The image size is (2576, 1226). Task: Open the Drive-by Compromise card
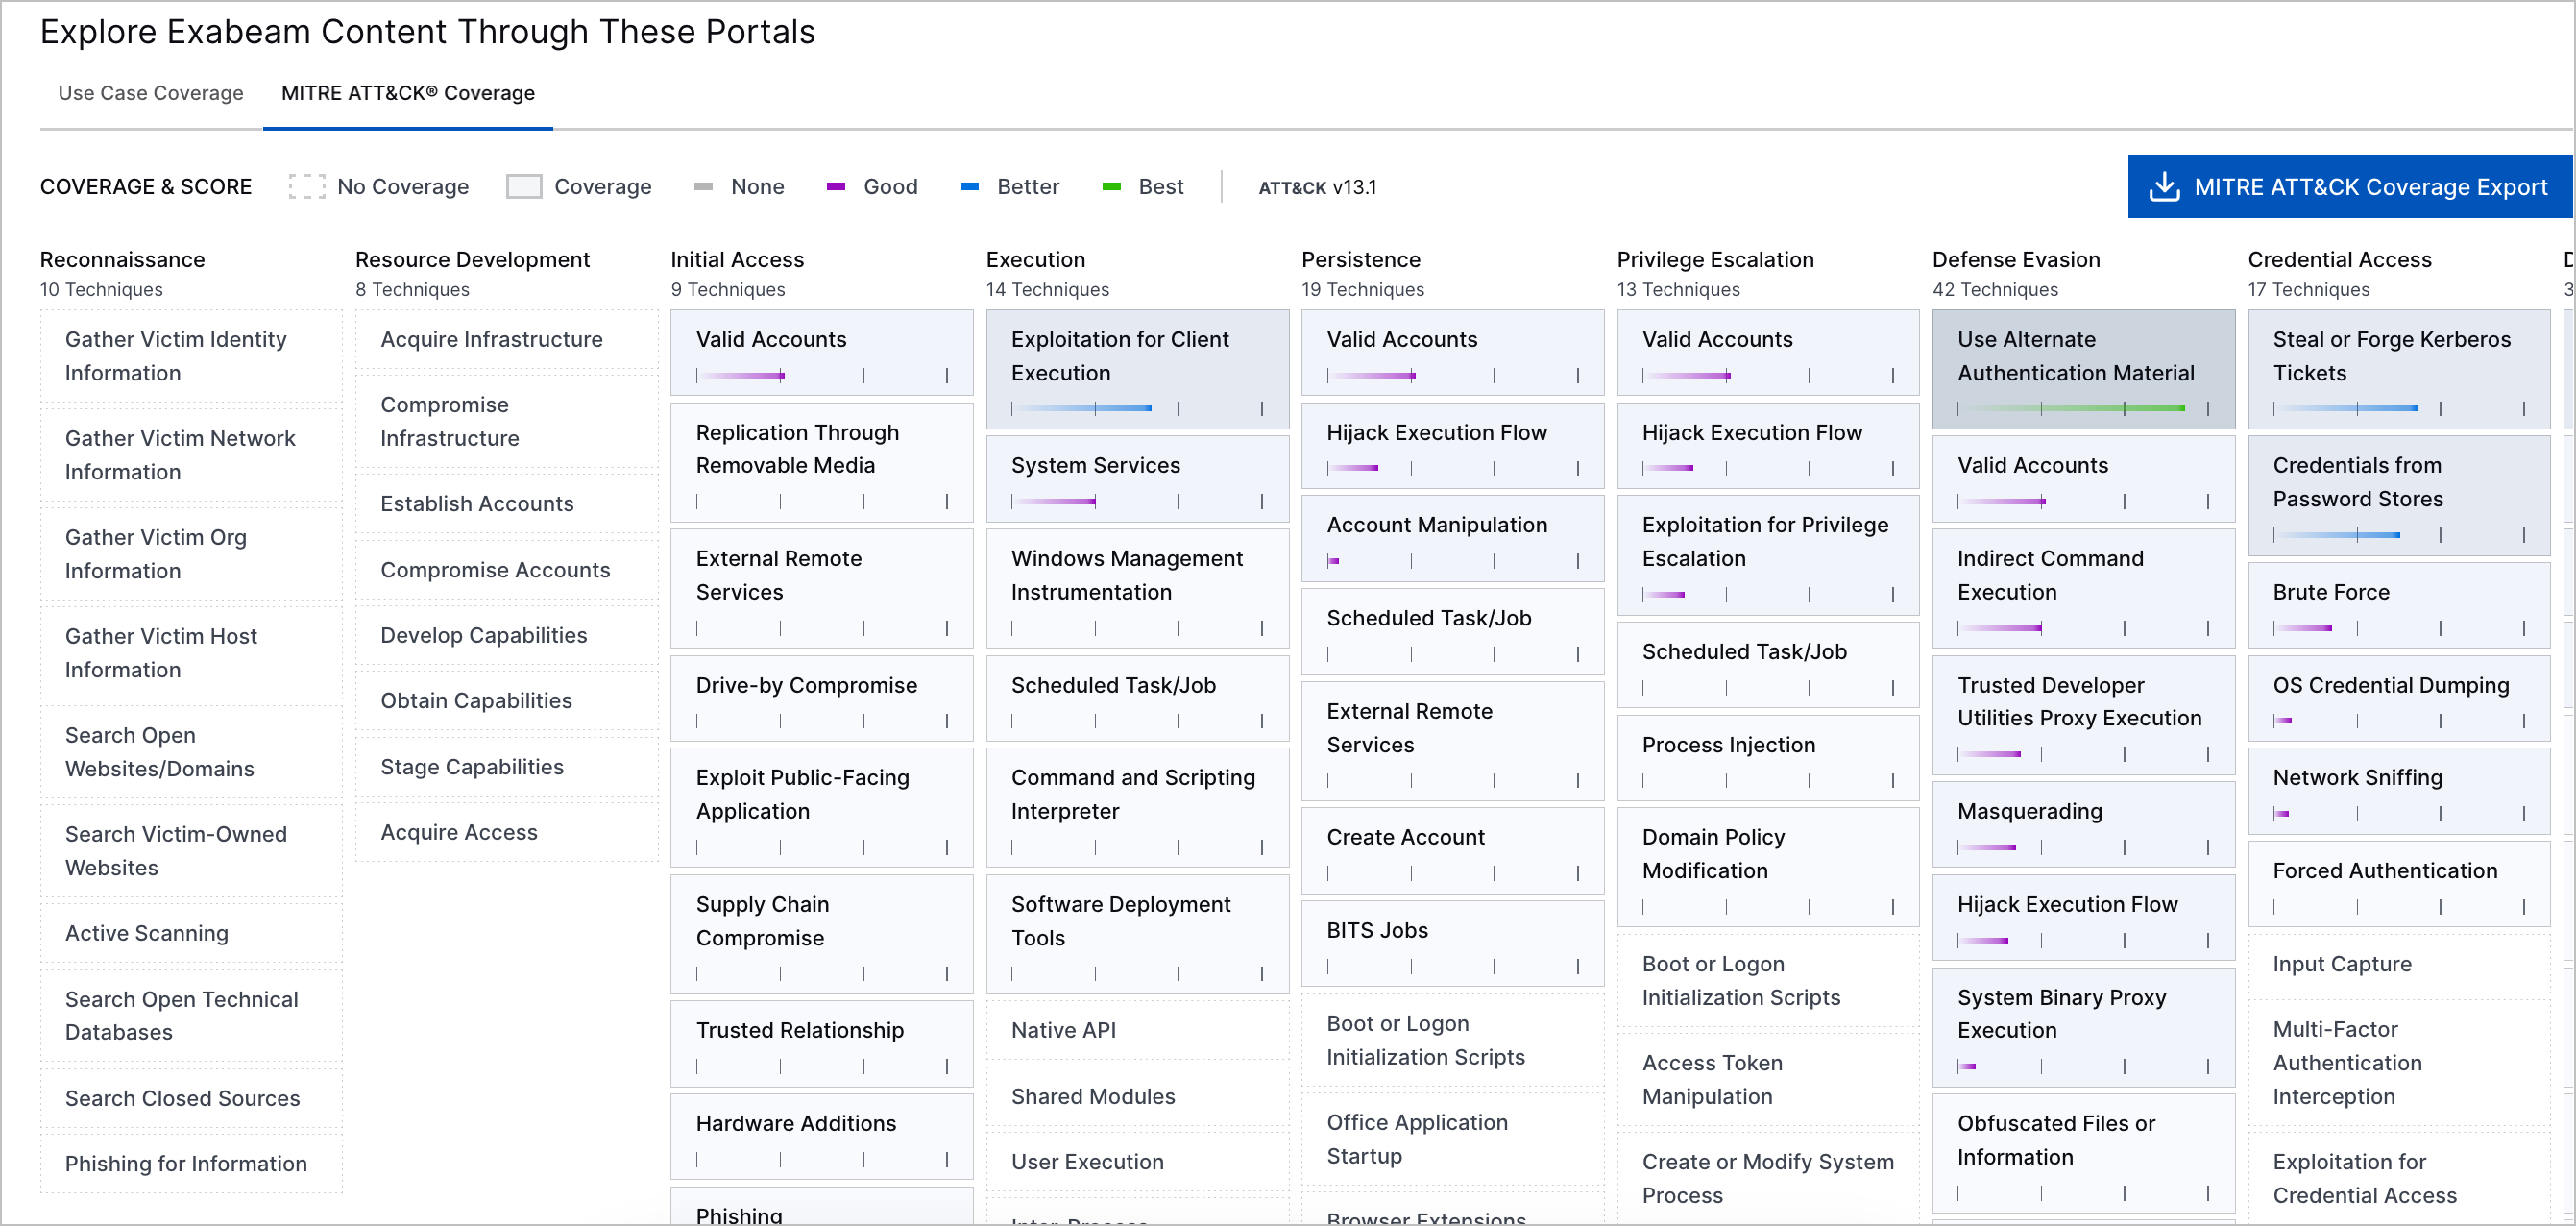pyautogui.click(x=822, y=699)
